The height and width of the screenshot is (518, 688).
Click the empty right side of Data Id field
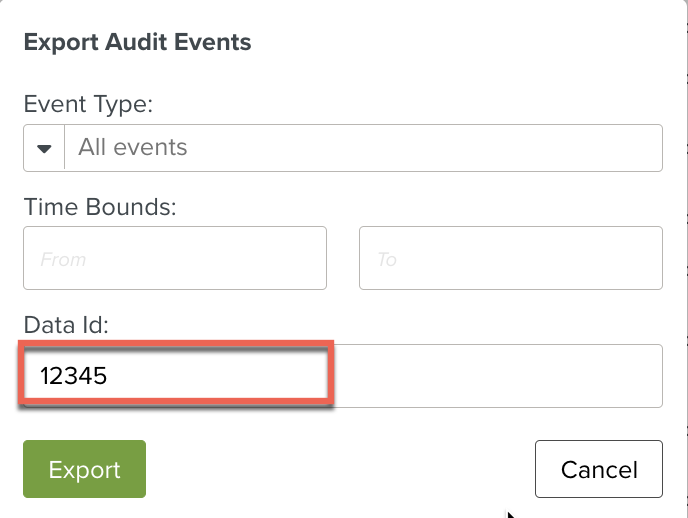point(500,376)
